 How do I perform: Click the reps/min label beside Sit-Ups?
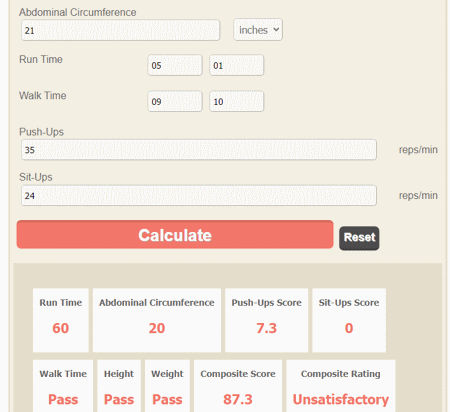click(x=418, y=196)
